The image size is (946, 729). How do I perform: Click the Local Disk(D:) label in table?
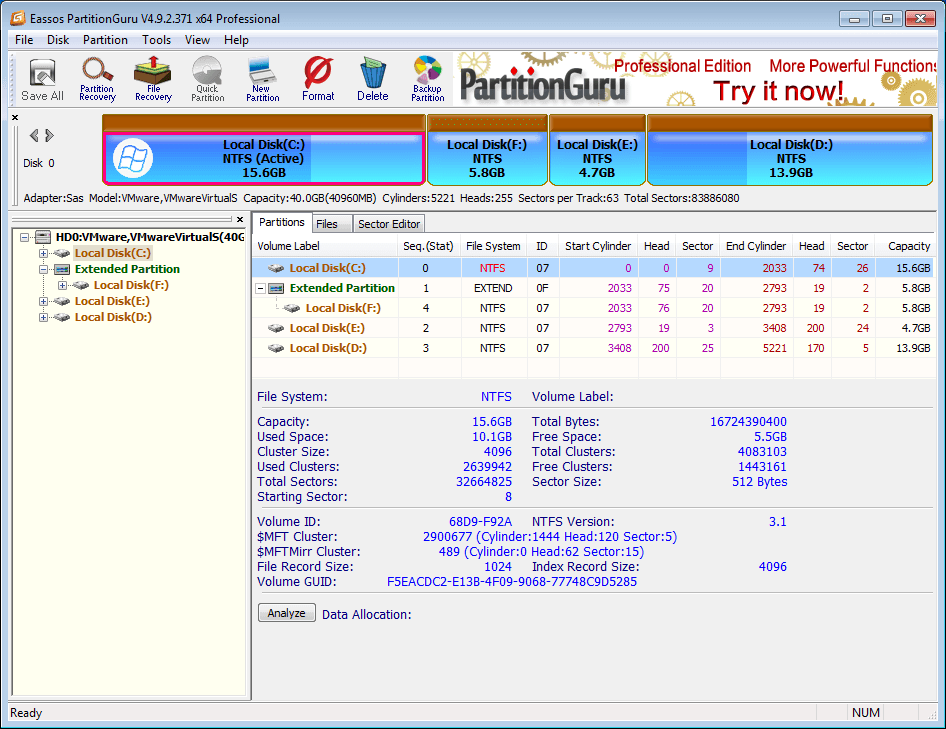[x=328, y=348]
